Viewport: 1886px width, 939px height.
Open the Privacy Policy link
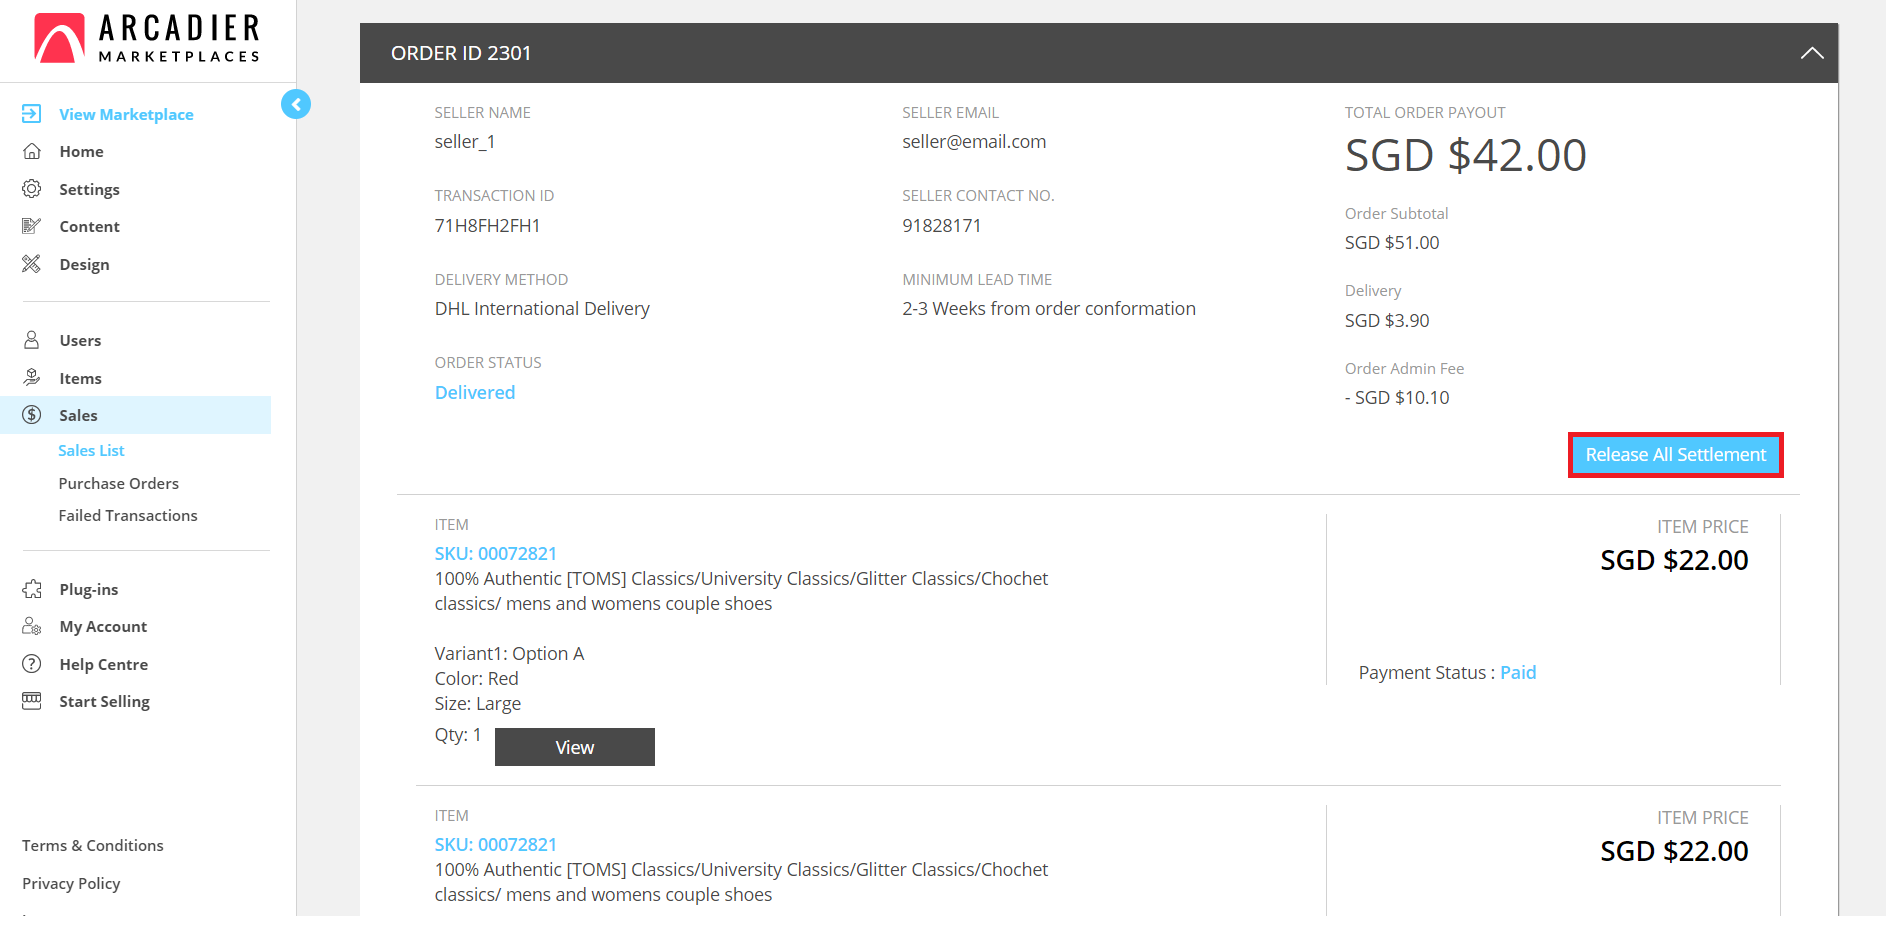[x=71, y=883]
